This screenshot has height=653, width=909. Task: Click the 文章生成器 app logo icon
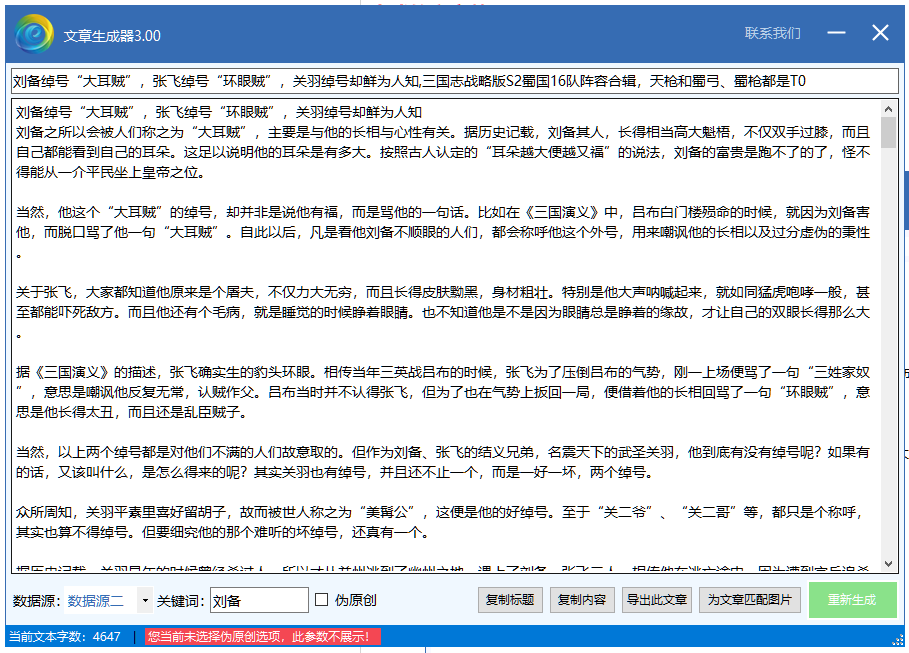point(34,34)
